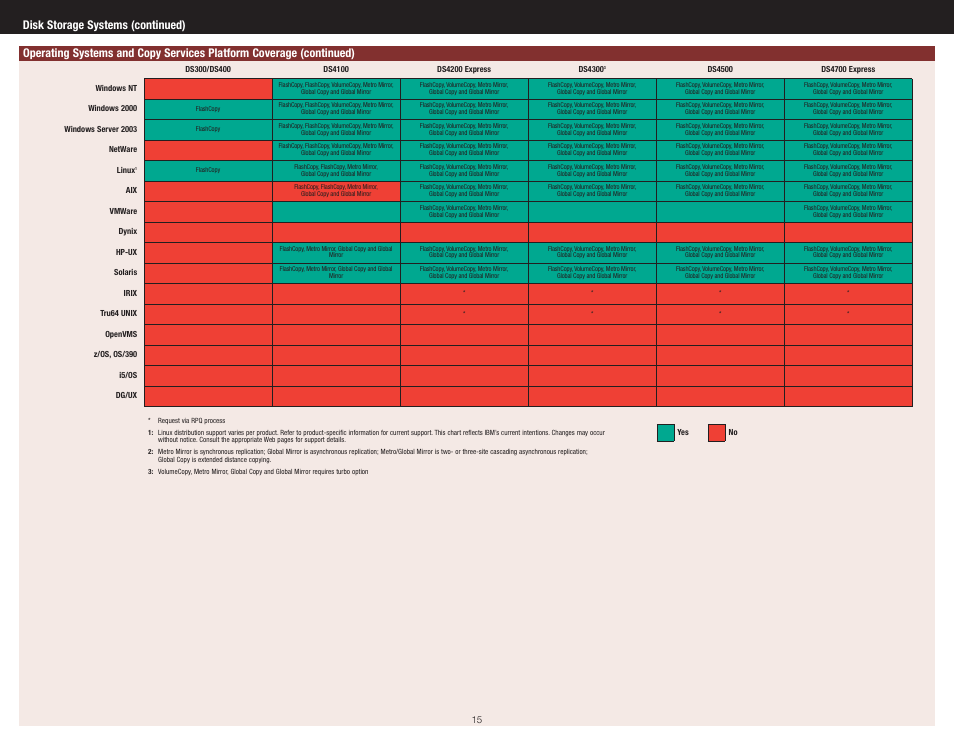The height and width of the screenshot is (738, 954).
Task: Click the AIX row label
Action: (131, 190)
